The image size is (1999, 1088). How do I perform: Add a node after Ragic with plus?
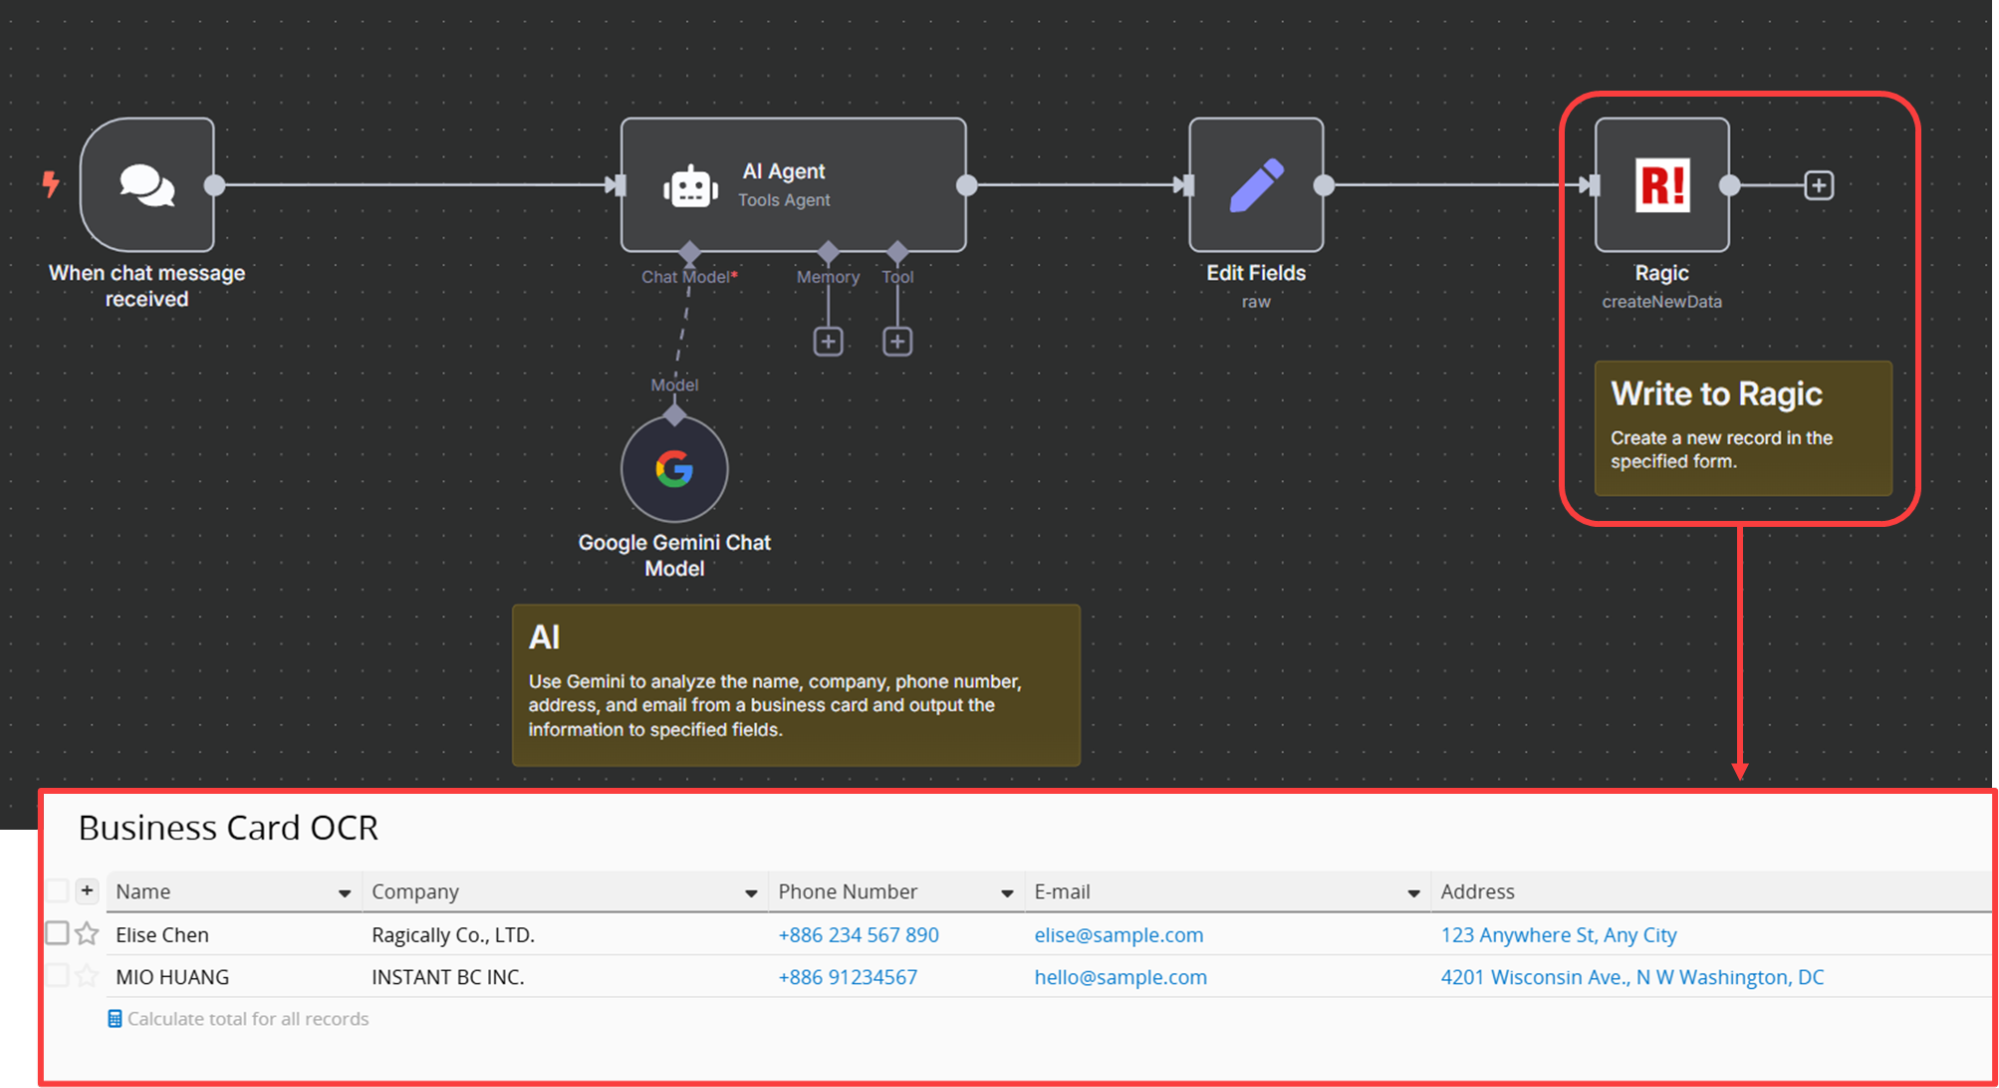coord(1818,185)
